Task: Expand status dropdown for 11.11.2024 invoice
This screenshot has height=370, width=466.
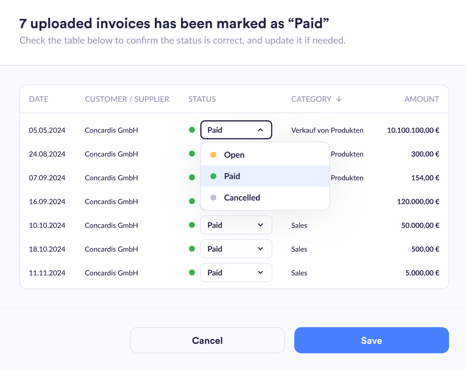Action: [x=236, y=273]
